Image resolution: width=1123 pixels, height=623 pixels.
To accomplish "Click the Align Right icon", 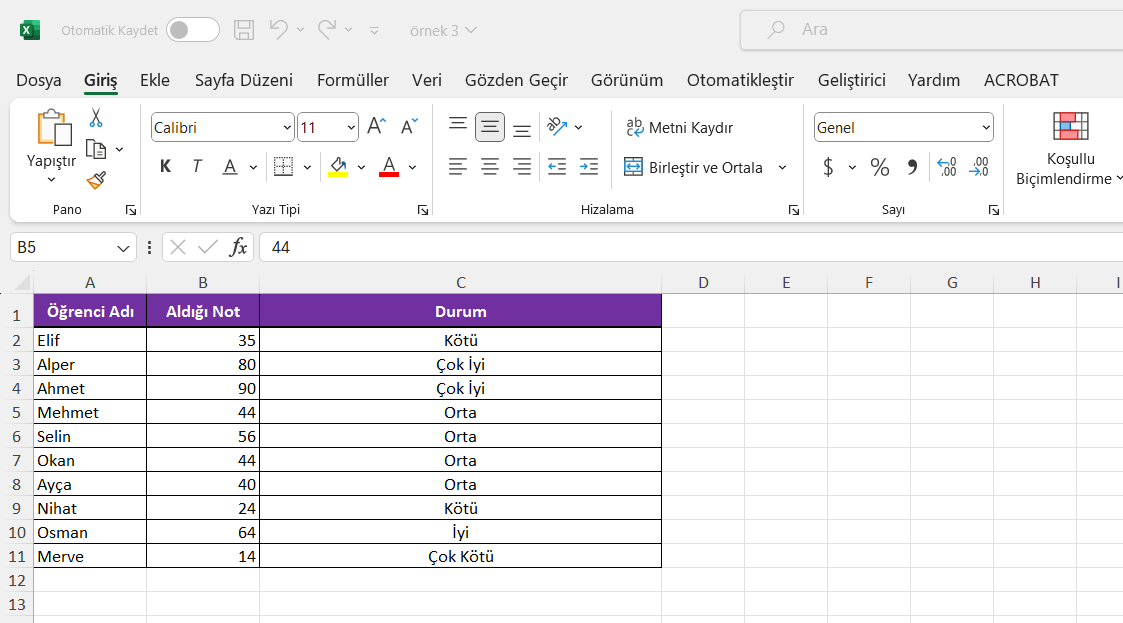I will pos(522,167).
